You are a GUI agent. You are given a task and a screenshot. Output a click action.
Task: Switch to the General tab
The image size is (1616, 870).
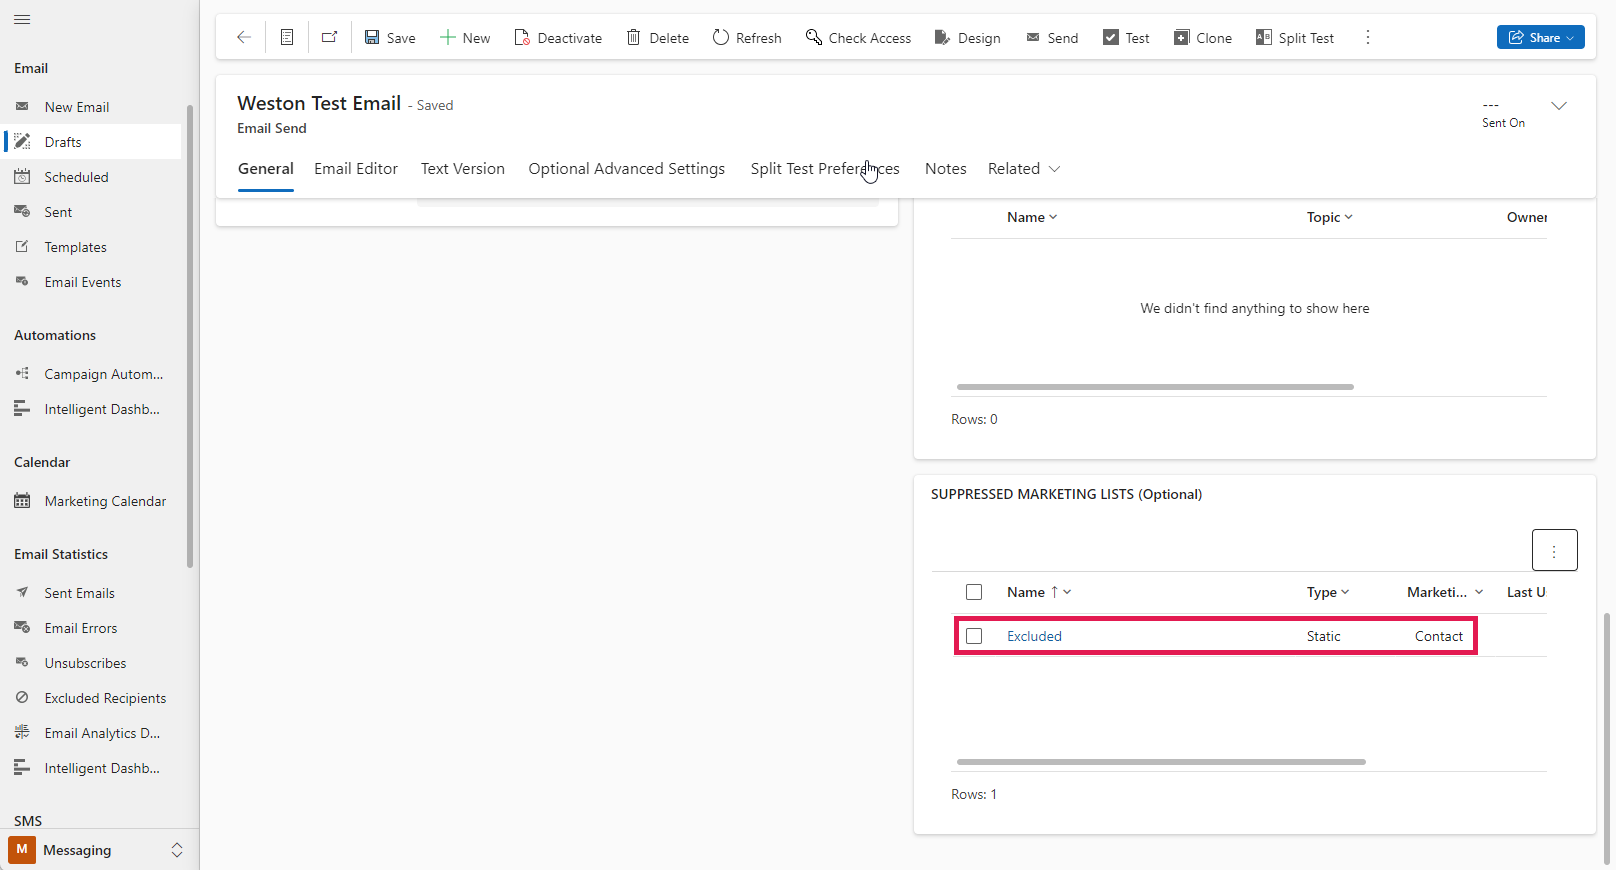click(x=266, y=169)
